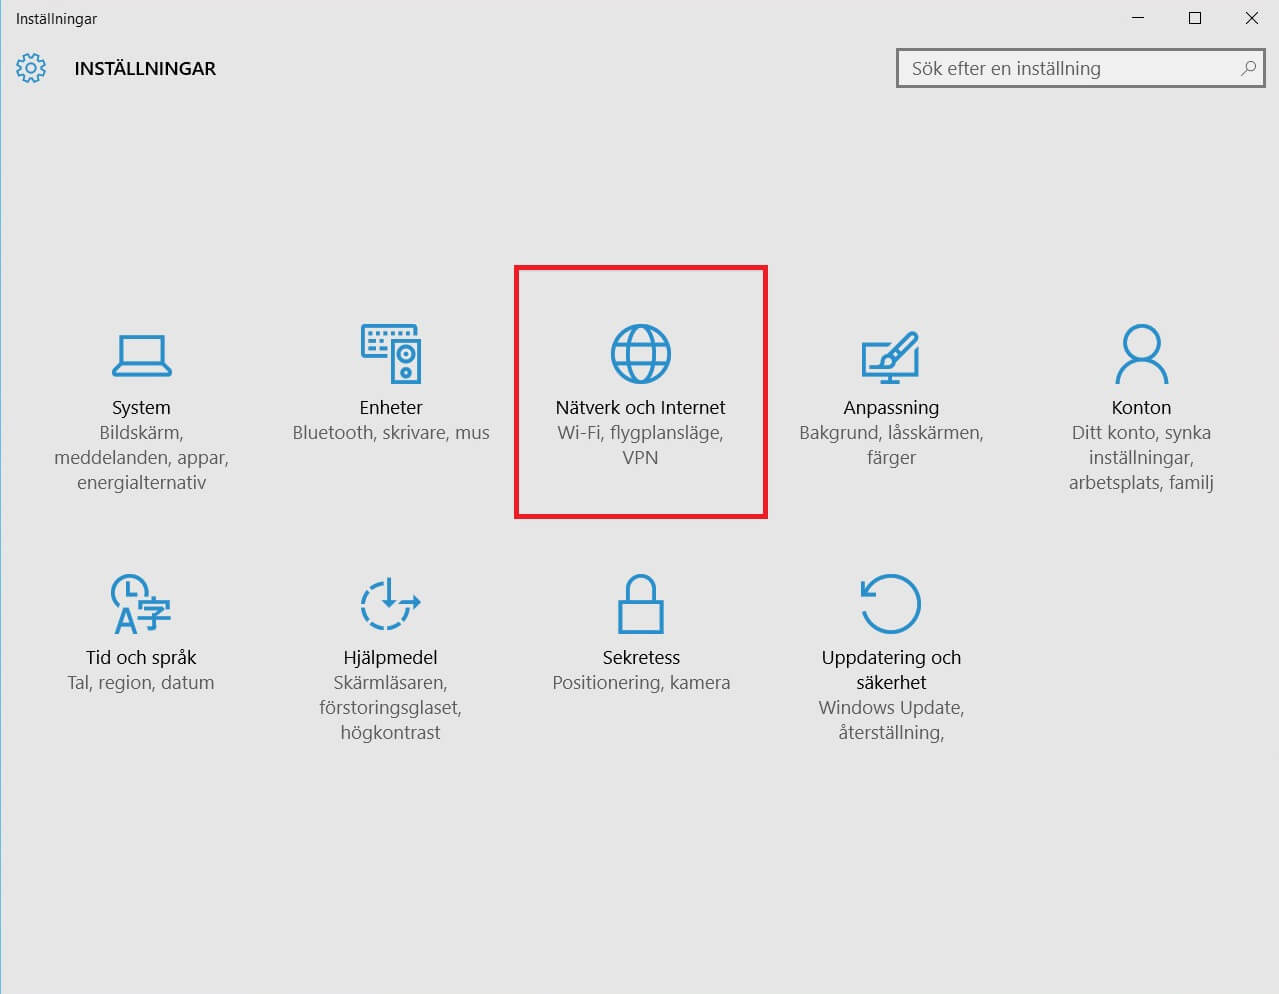Image resolution: width=1279 pixels, height=994 pixels.
Task: Click the INSTÄLLNINGAR header title
Action: [x=145, y=68]
